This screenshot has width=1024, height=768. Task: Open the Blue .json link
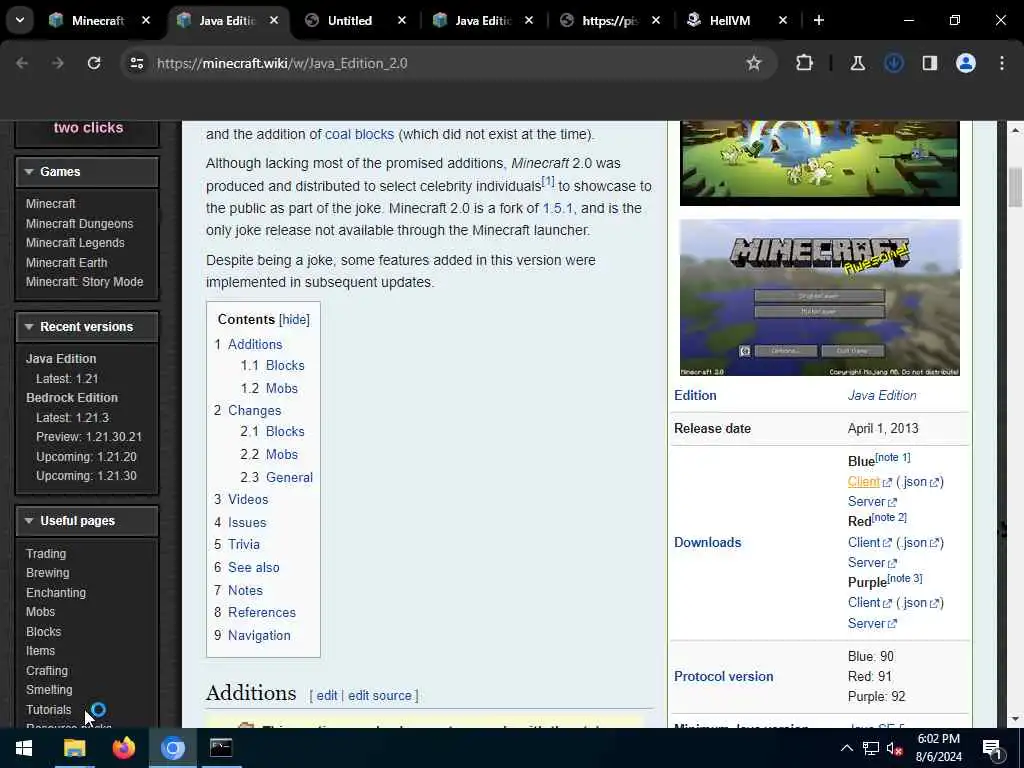tap(913, 481)
